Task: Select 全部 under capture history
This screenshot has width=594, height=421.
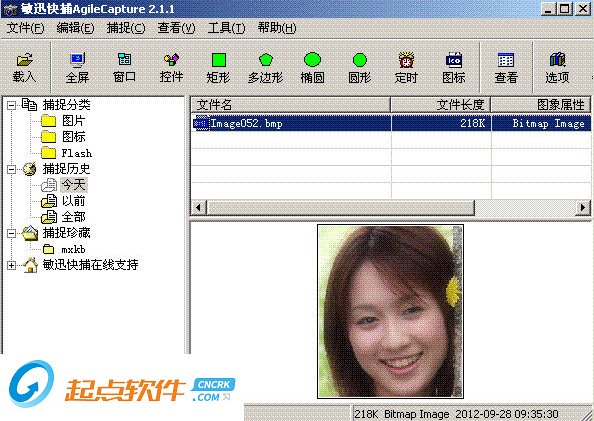Action: (x=73, y=217)
